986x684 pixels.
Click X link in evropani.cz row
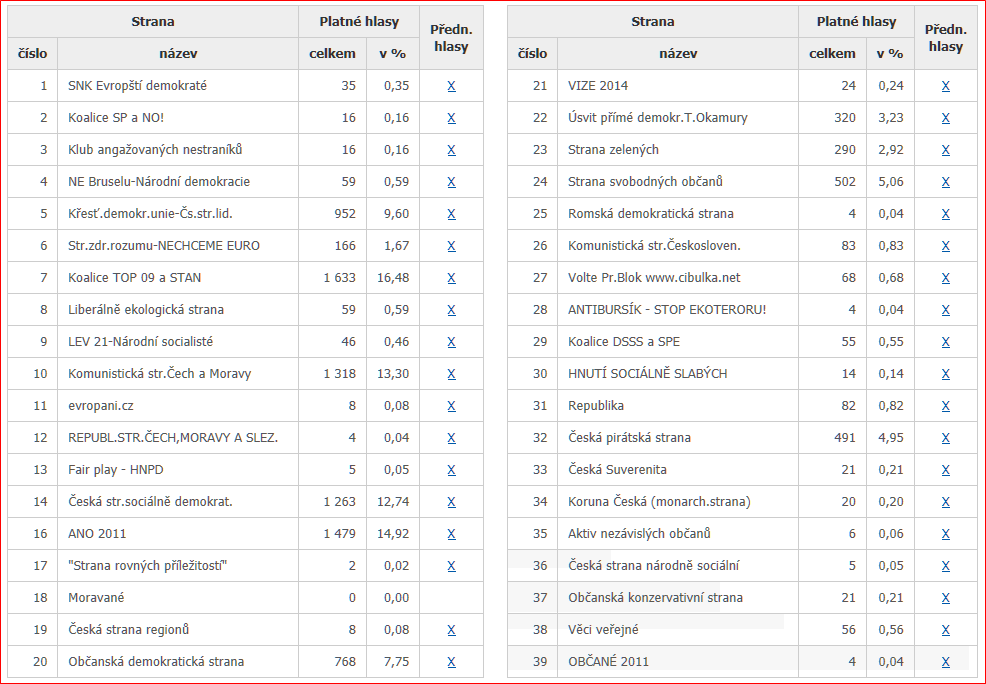[x=451, y=407]
